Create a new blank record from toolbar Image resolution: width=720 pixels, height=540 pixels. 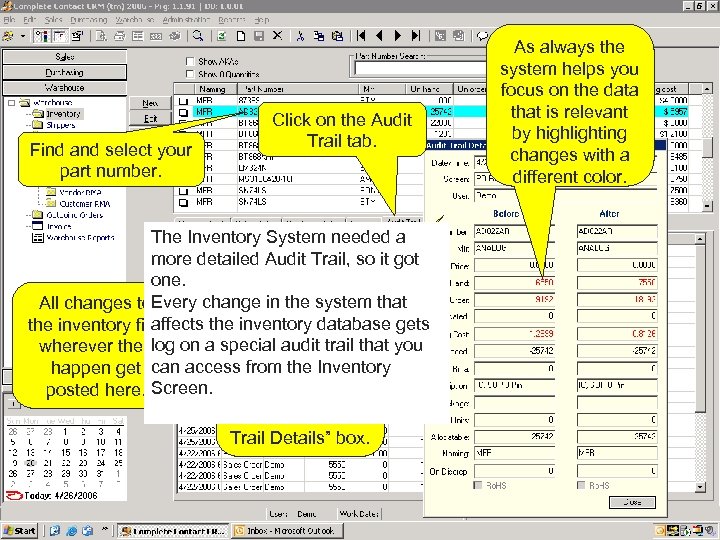[241, 36]
